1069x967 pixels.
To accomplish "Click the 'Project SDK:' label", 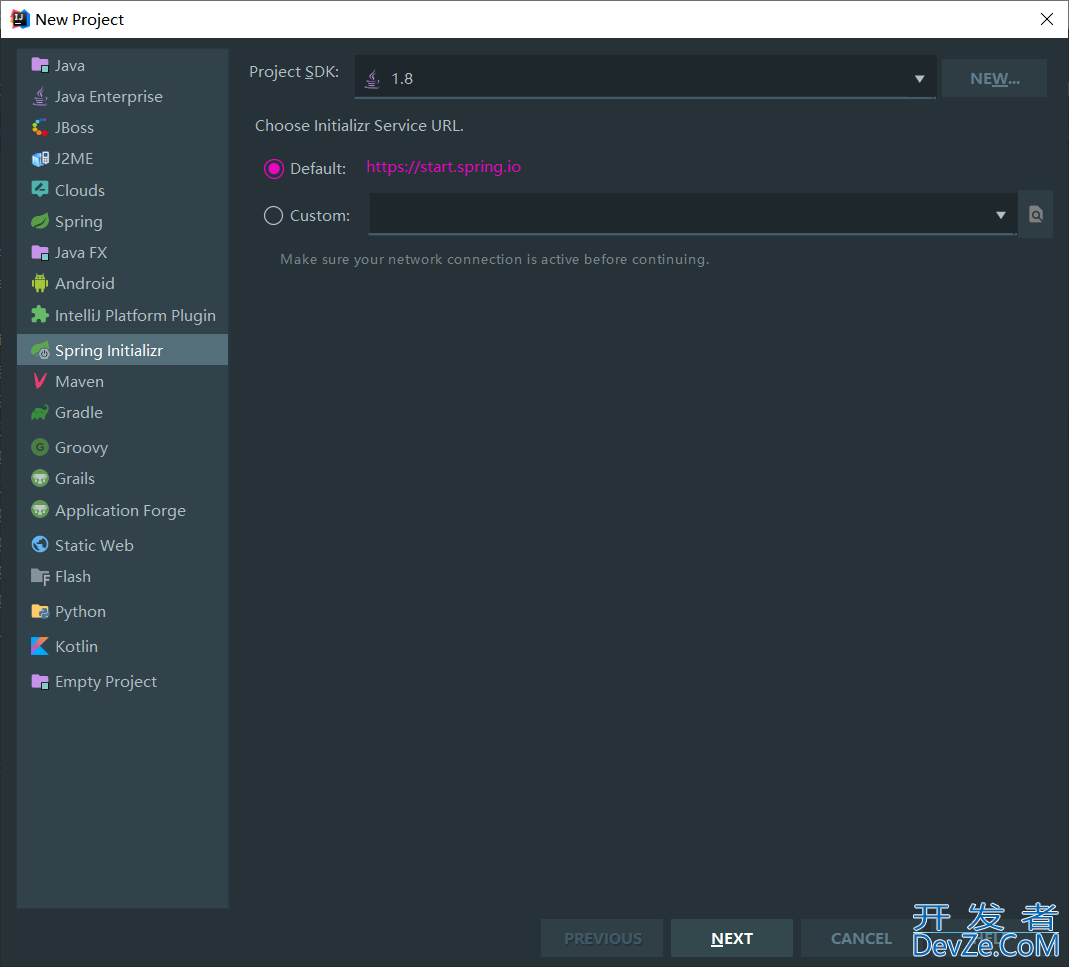I will tap(294, 72).
